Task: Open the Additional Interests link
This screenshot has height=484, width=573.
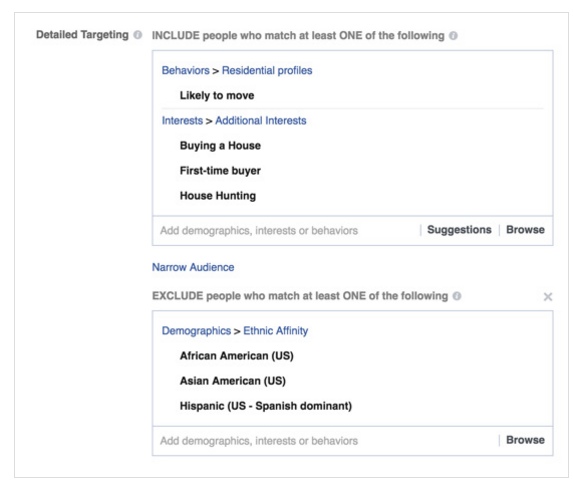Action: (261, 120)
